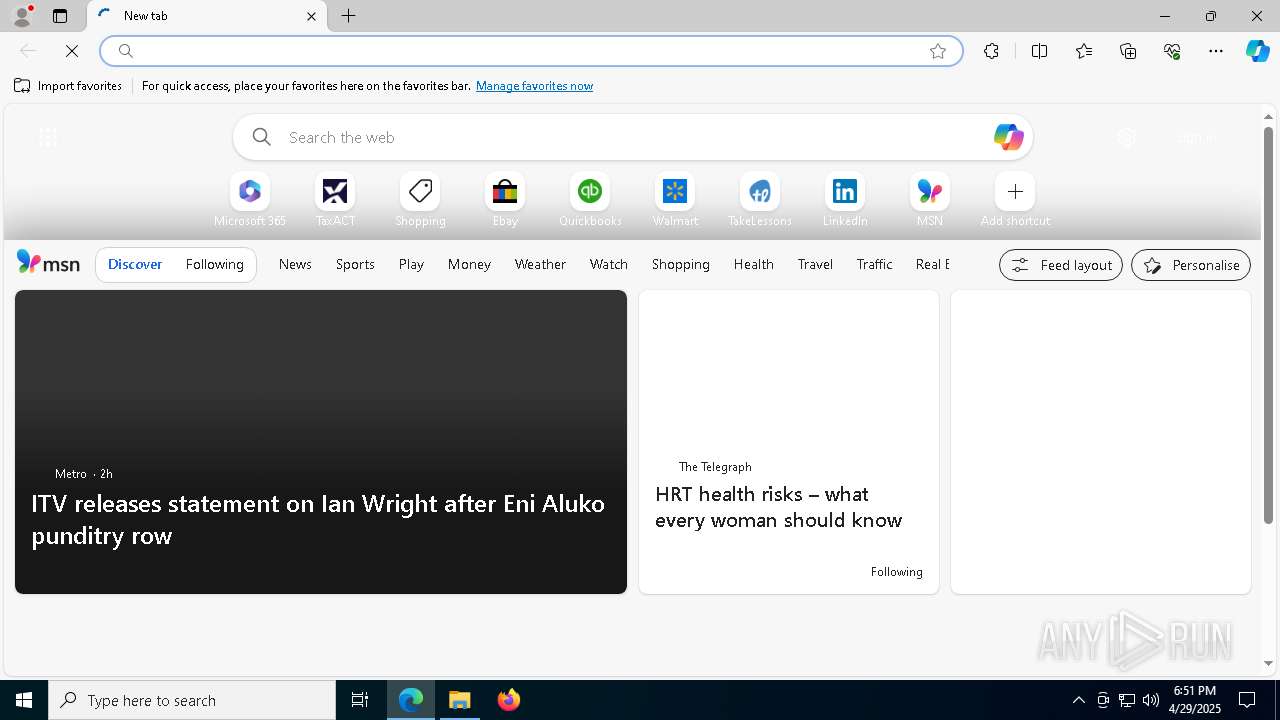The height and width of the screenshot is (720, 1280).
Task: Open Task View on taskbar
Action: (x=360, y=700)
